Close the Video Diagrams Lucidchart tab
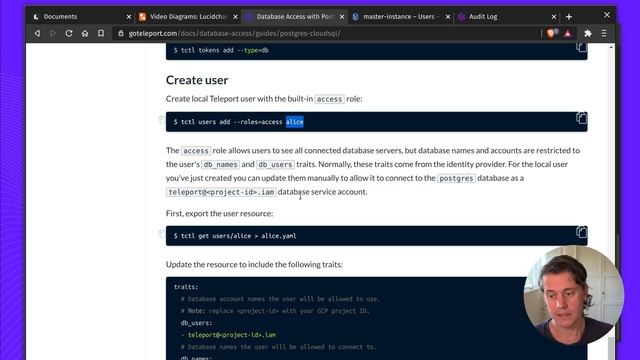This screenshot has height=360, width=640. click(235, 17)
